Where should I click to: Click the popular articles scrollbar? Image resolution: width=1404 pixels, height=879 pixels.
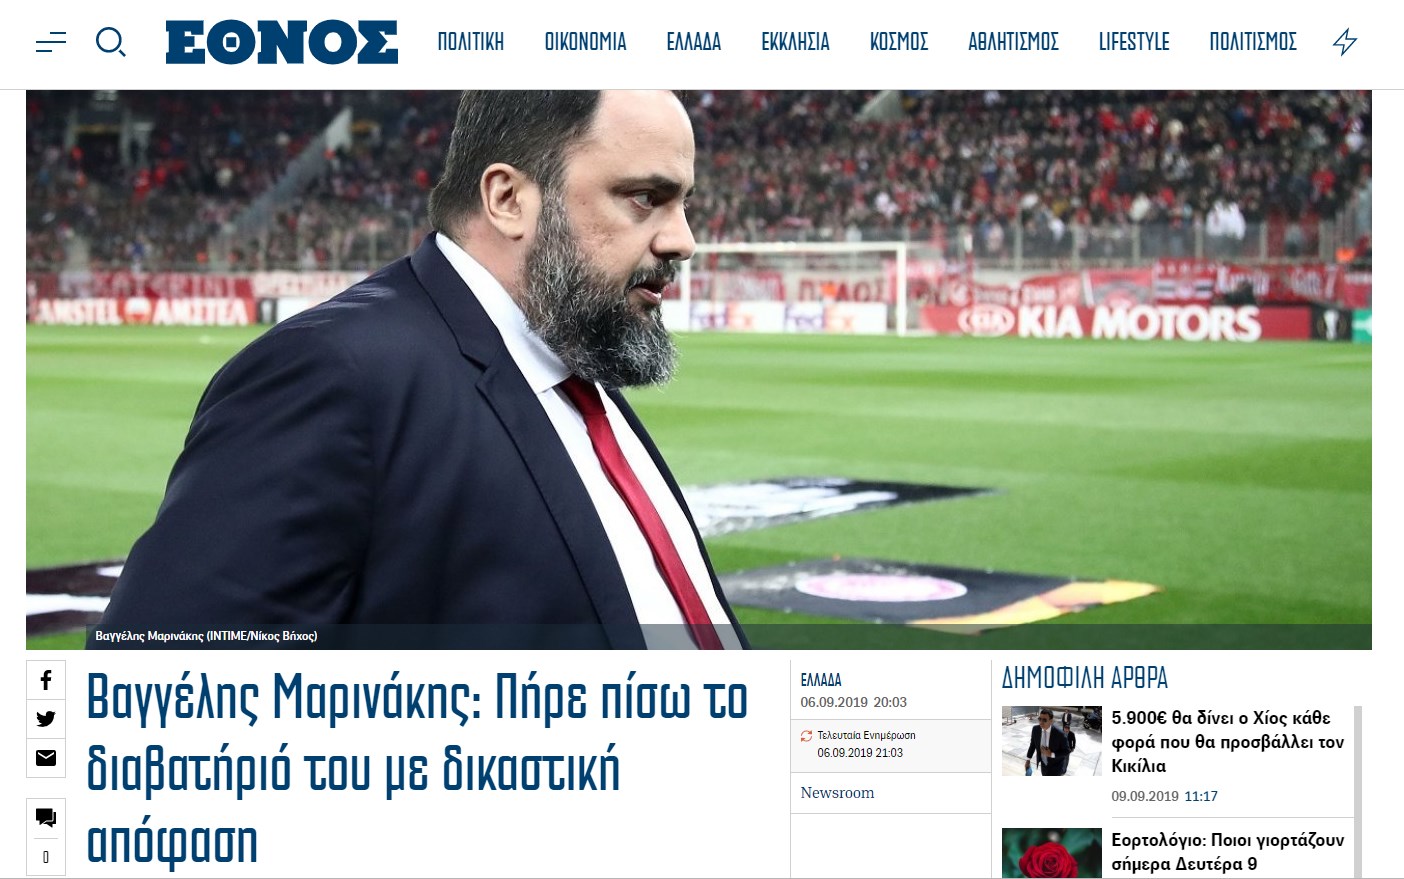tap(1358, 792)
